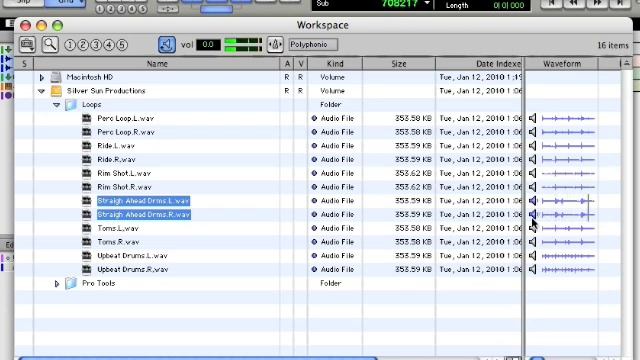Sort by the Date Indexed column header
The image size is (640, 360).
479,64
